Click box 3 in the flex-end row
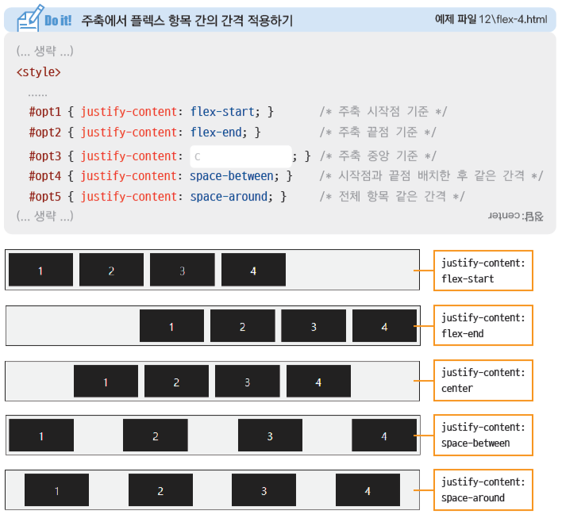The width and height of the screenshot is (562, 518). 314,325
